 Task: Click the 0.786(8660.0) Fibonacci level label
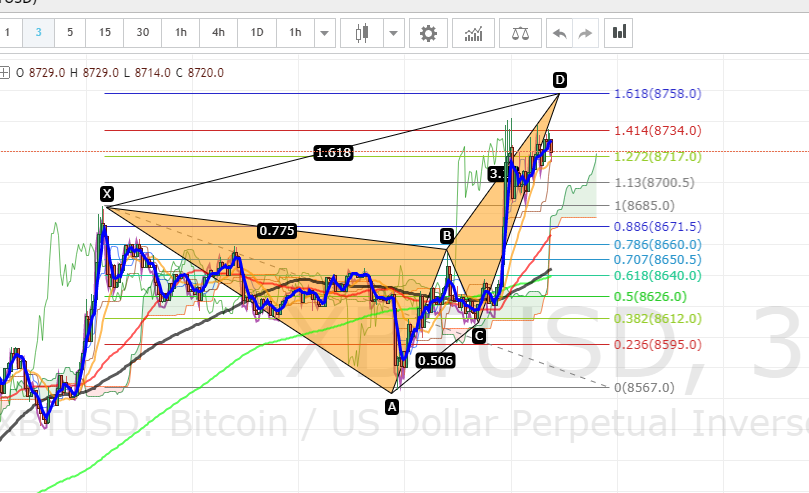(x=658, y=244)
